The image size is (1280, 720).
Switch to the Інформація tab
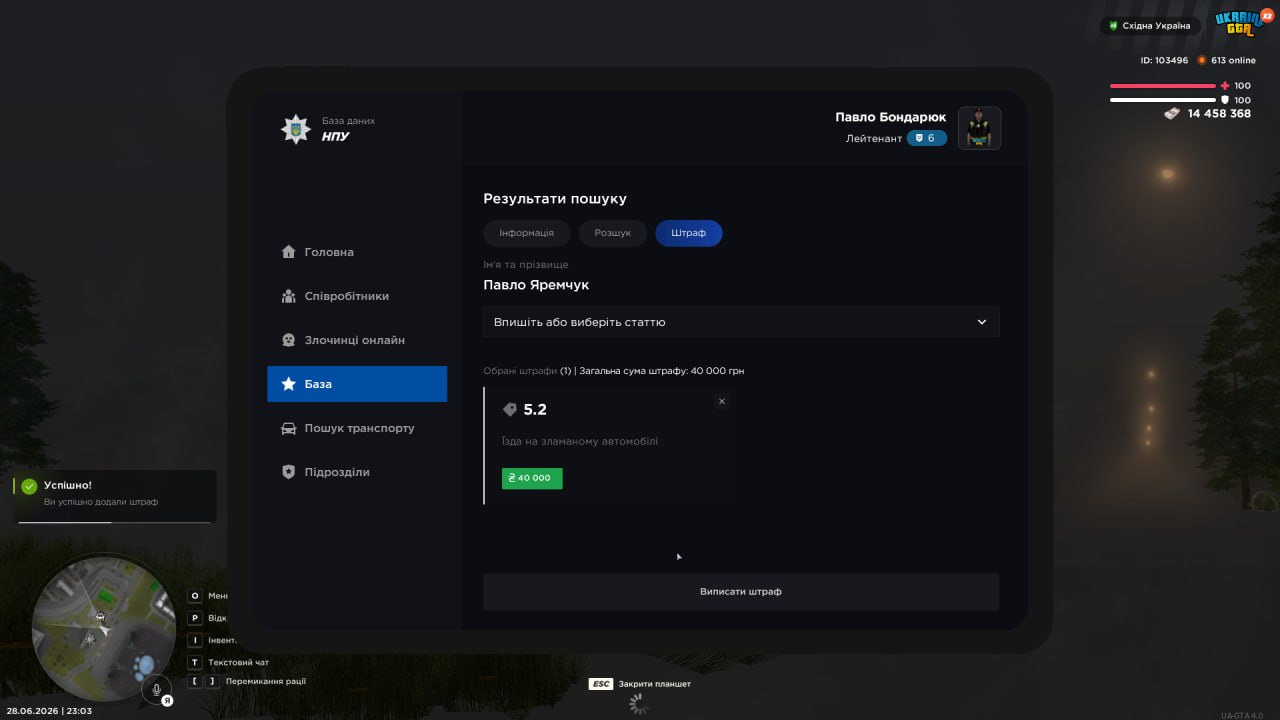[527, 233]
